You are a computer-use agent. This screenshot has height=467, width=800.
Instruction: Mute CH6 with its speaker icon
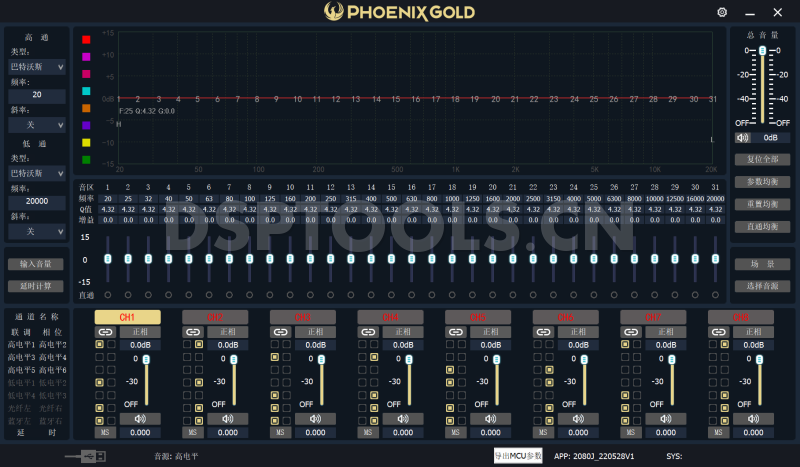(x=579, y=419)
